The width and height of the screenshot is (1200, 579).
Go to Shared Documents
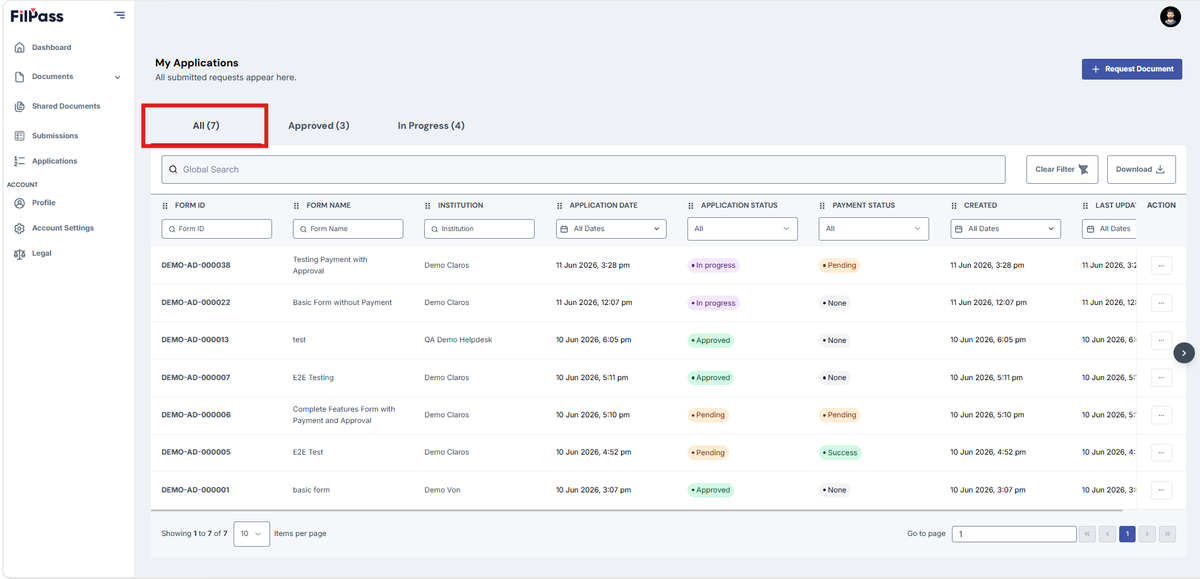(66, 106)
